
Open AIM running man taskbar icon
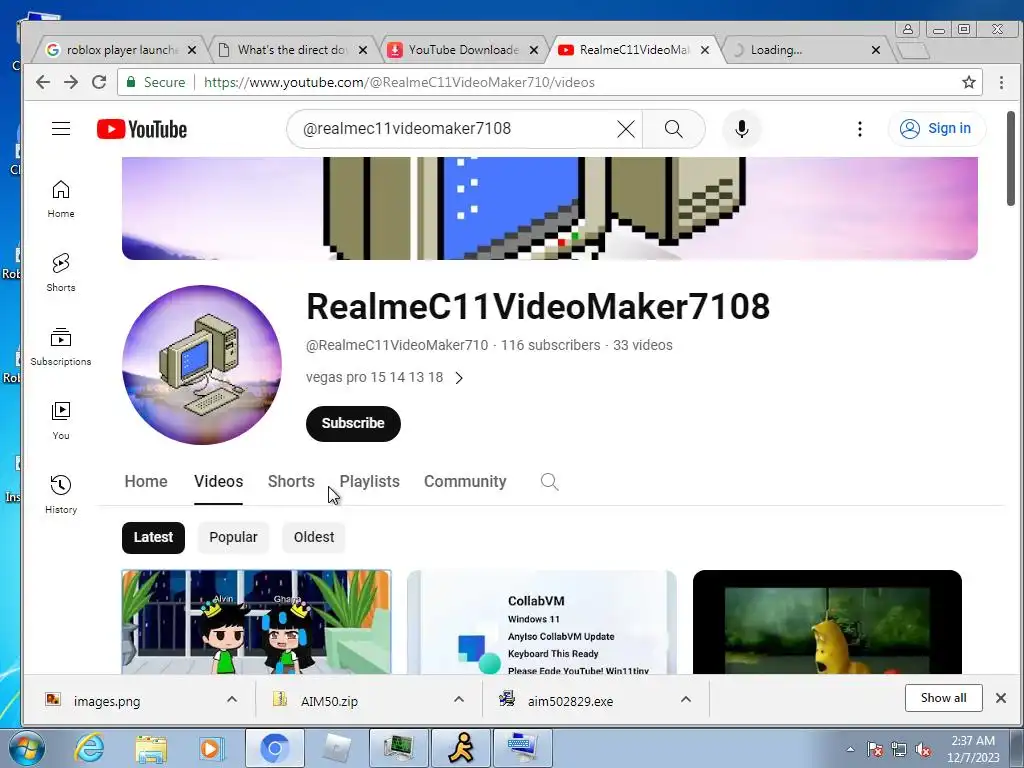[x=460, y=748]
